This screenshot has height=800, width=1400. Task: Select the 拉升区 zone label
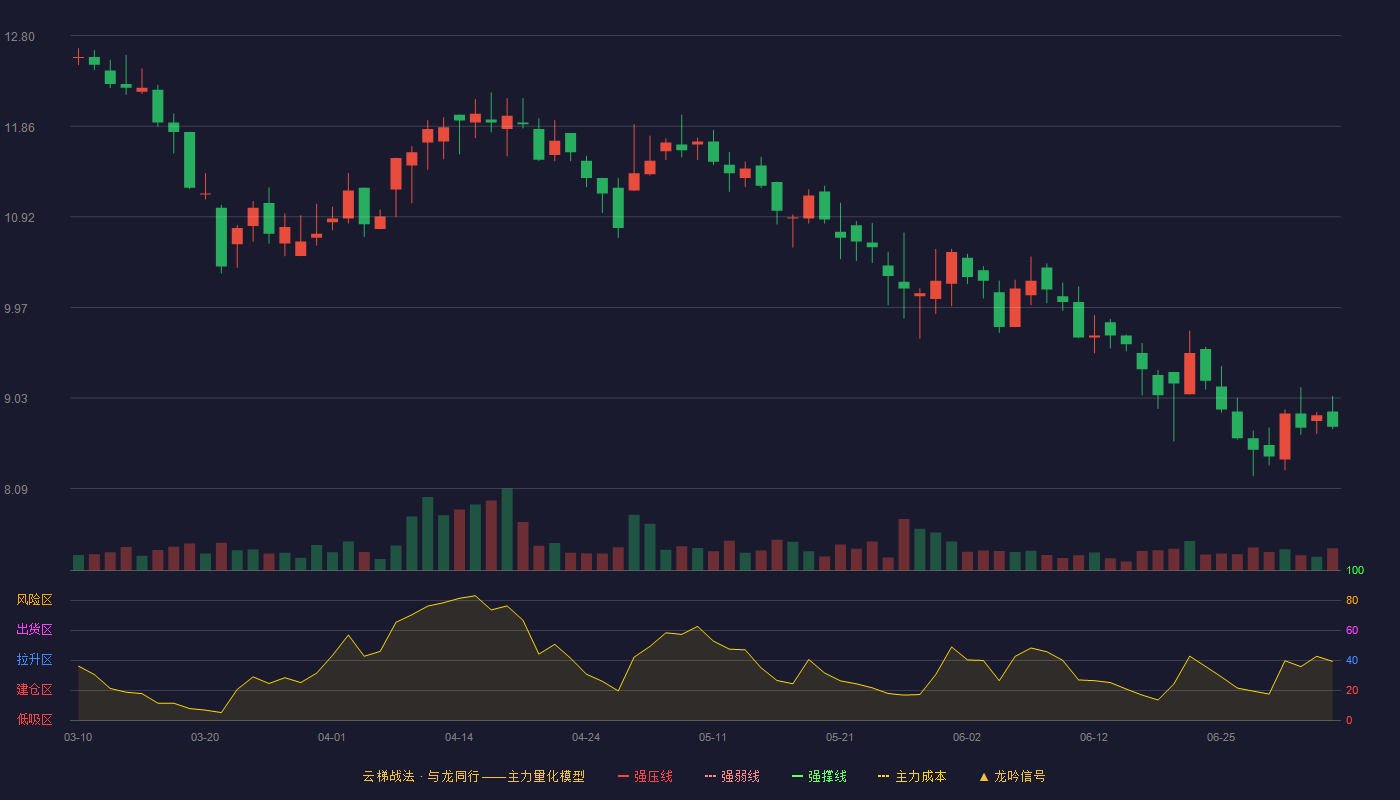click(34, 660)
